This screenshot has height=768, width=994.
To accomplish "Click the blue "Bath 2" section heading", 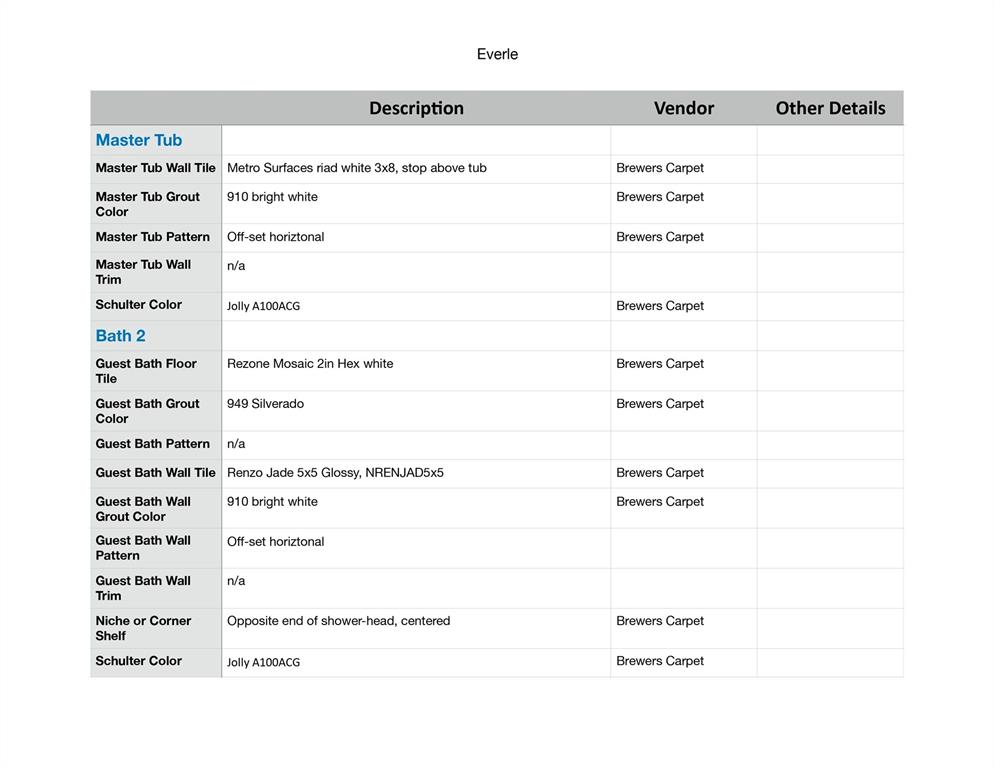I will coord(120,335).
